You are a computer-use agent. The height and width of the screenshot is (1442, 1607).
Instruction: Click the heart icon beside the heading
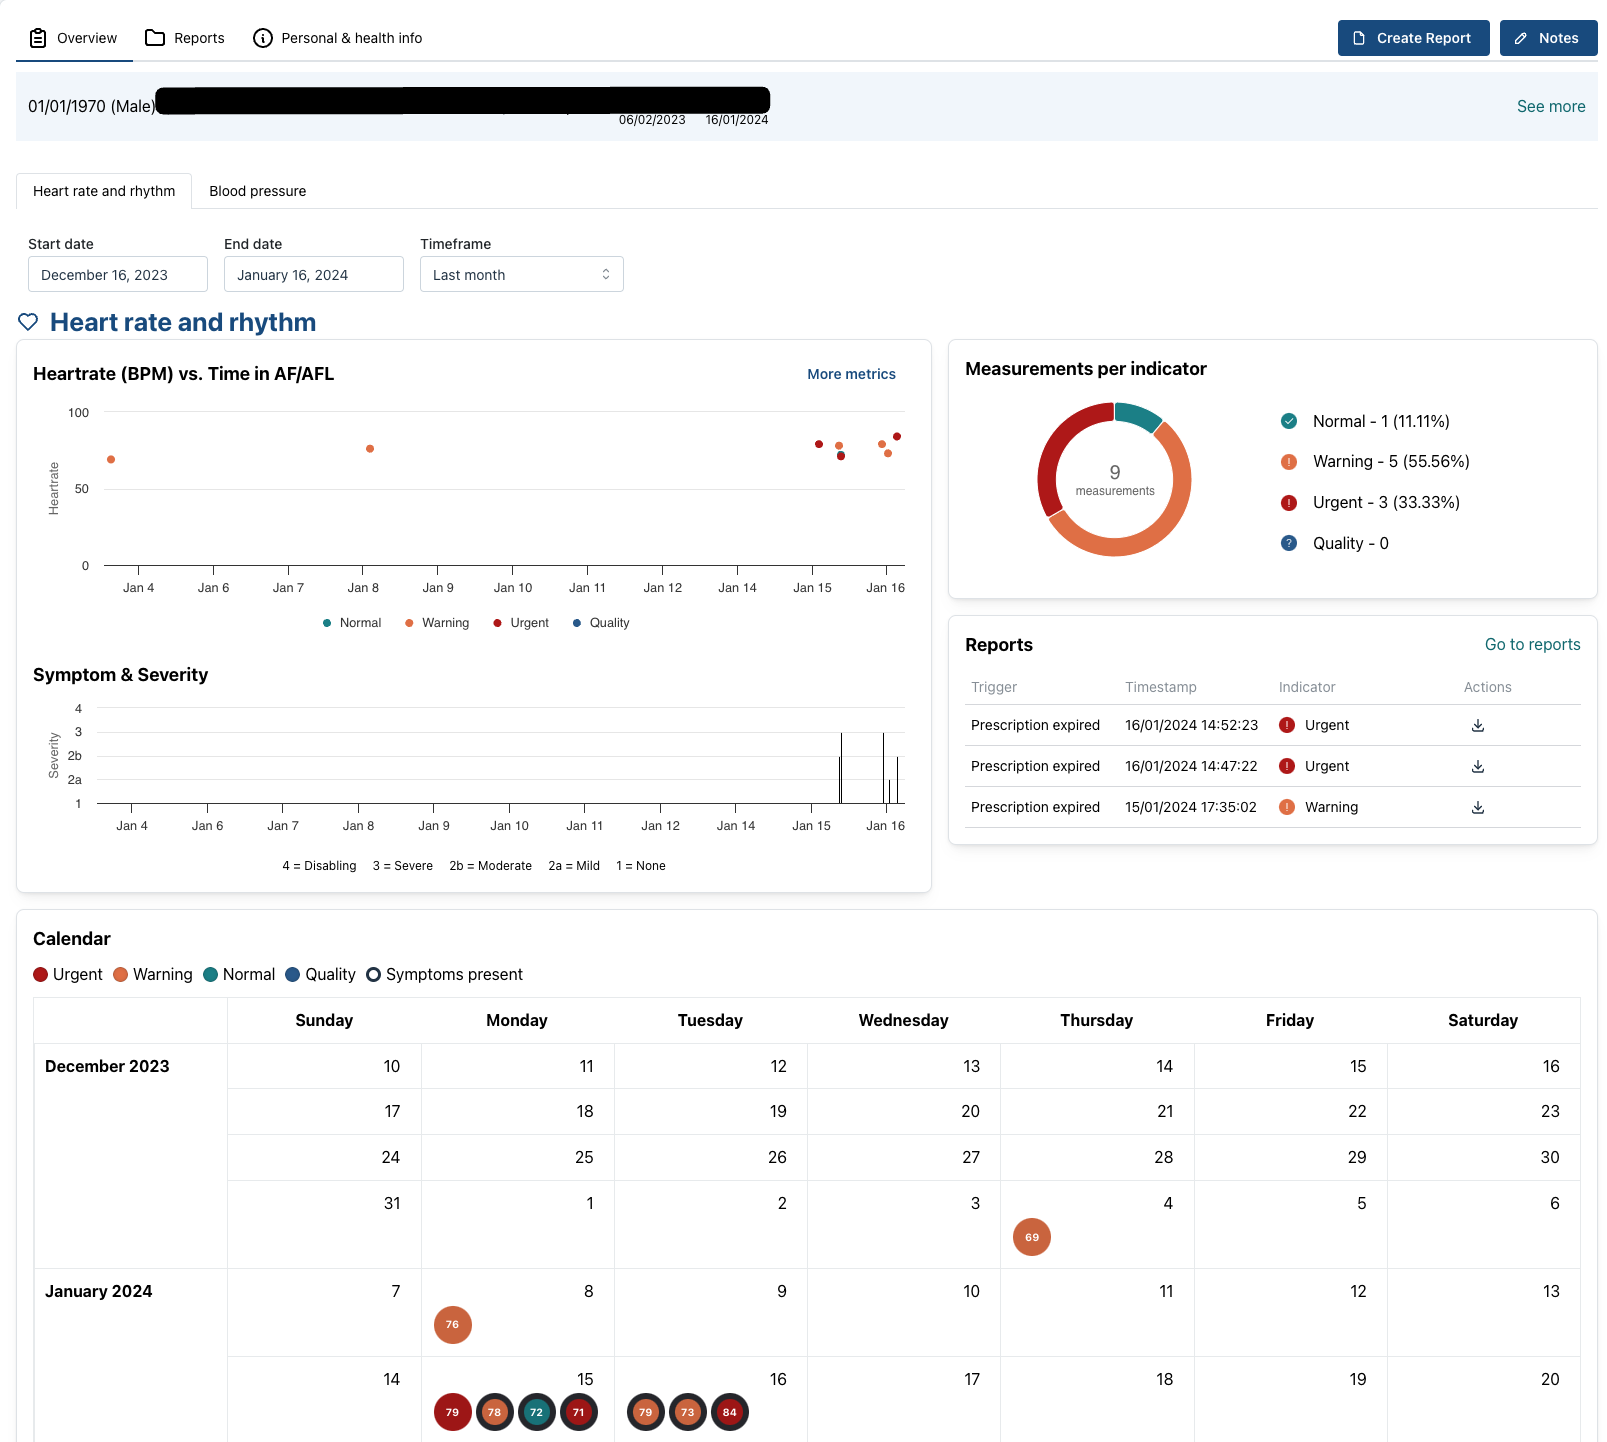pyautogui.click(x=28, y=322)
